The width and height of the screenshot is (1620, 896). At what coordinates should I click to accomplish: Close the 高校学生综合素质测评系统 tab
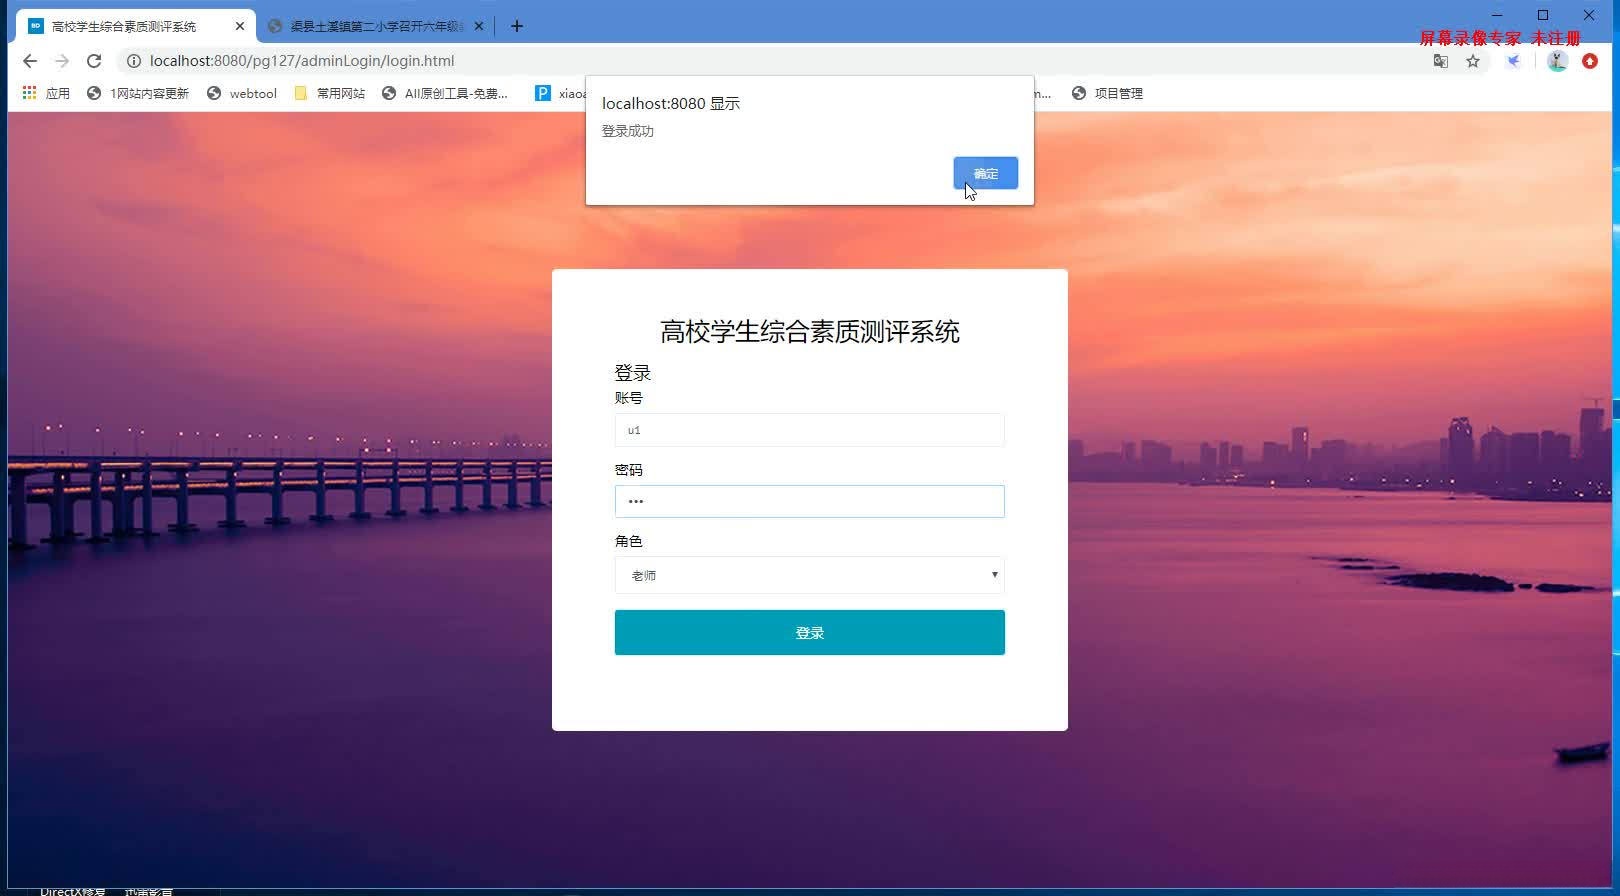click(240, 26)
